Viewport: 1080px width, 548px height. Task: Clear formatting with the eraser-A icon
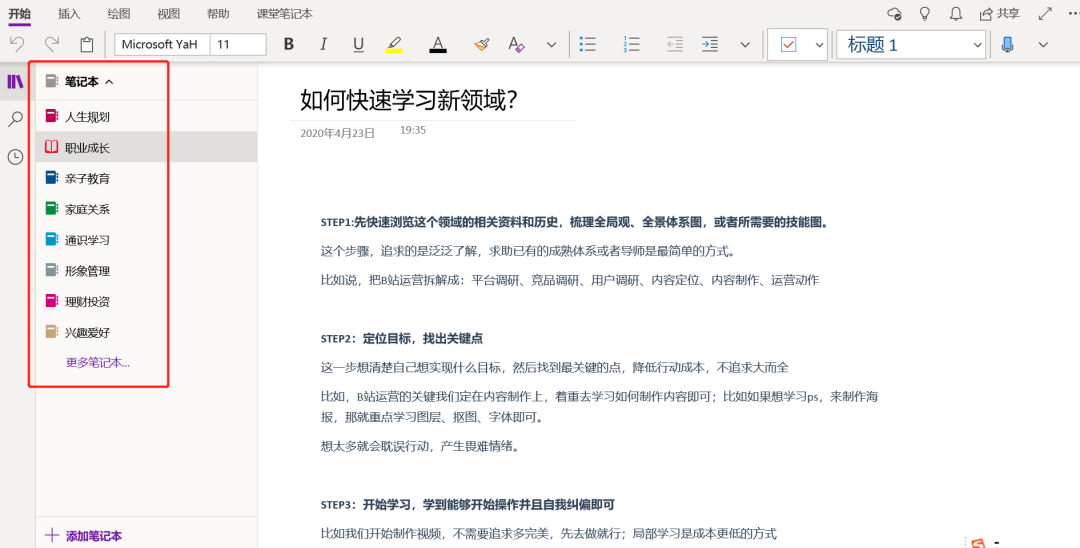[516, 45]
